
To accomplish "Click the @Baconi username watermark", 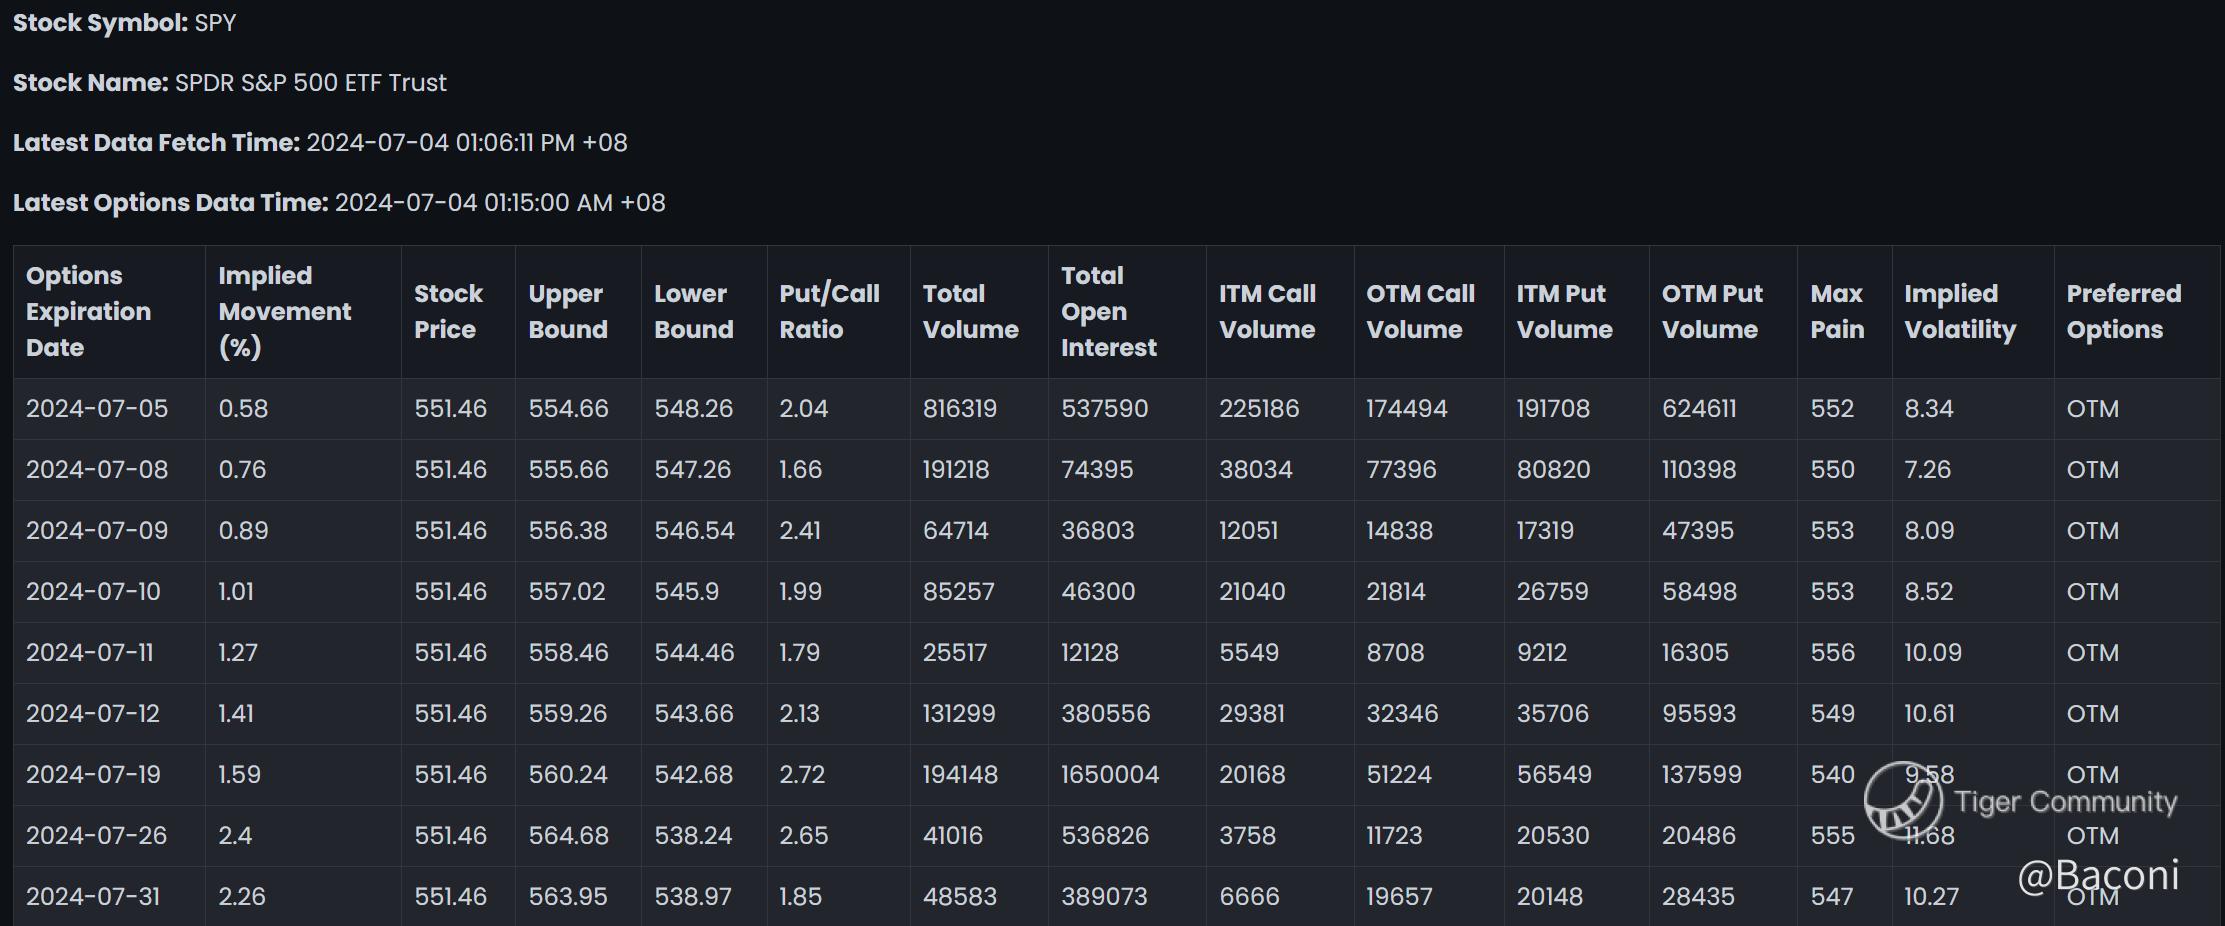I will [x=2098, y=876].
